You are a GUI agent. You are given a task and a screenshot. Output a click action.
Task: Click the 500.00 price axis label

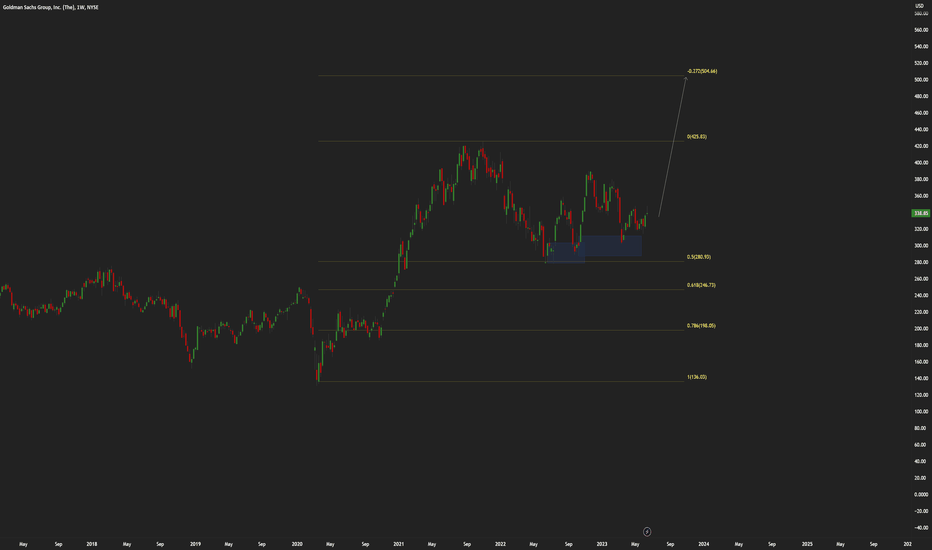click(921, 80)
